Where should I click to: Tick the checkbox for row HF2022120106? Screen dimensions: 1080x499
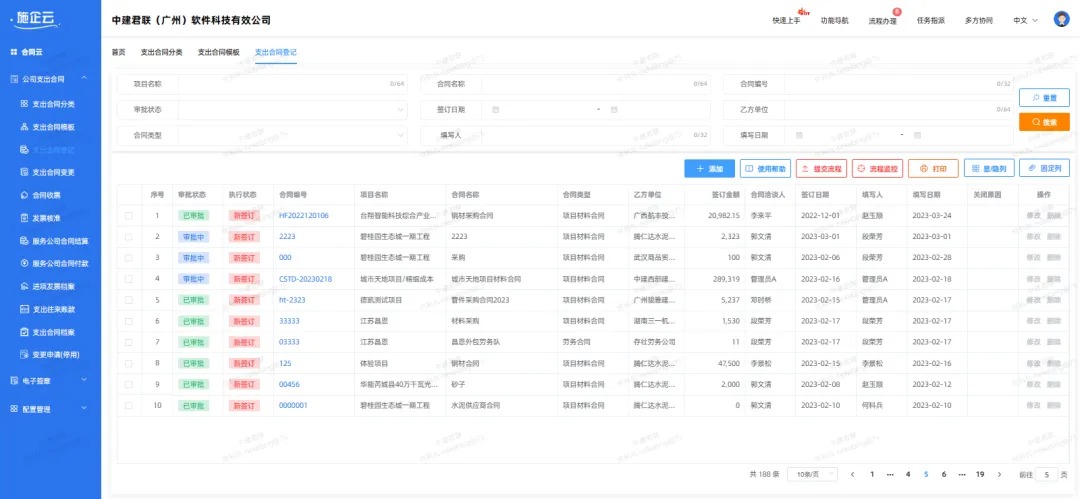tap(129, 216)
